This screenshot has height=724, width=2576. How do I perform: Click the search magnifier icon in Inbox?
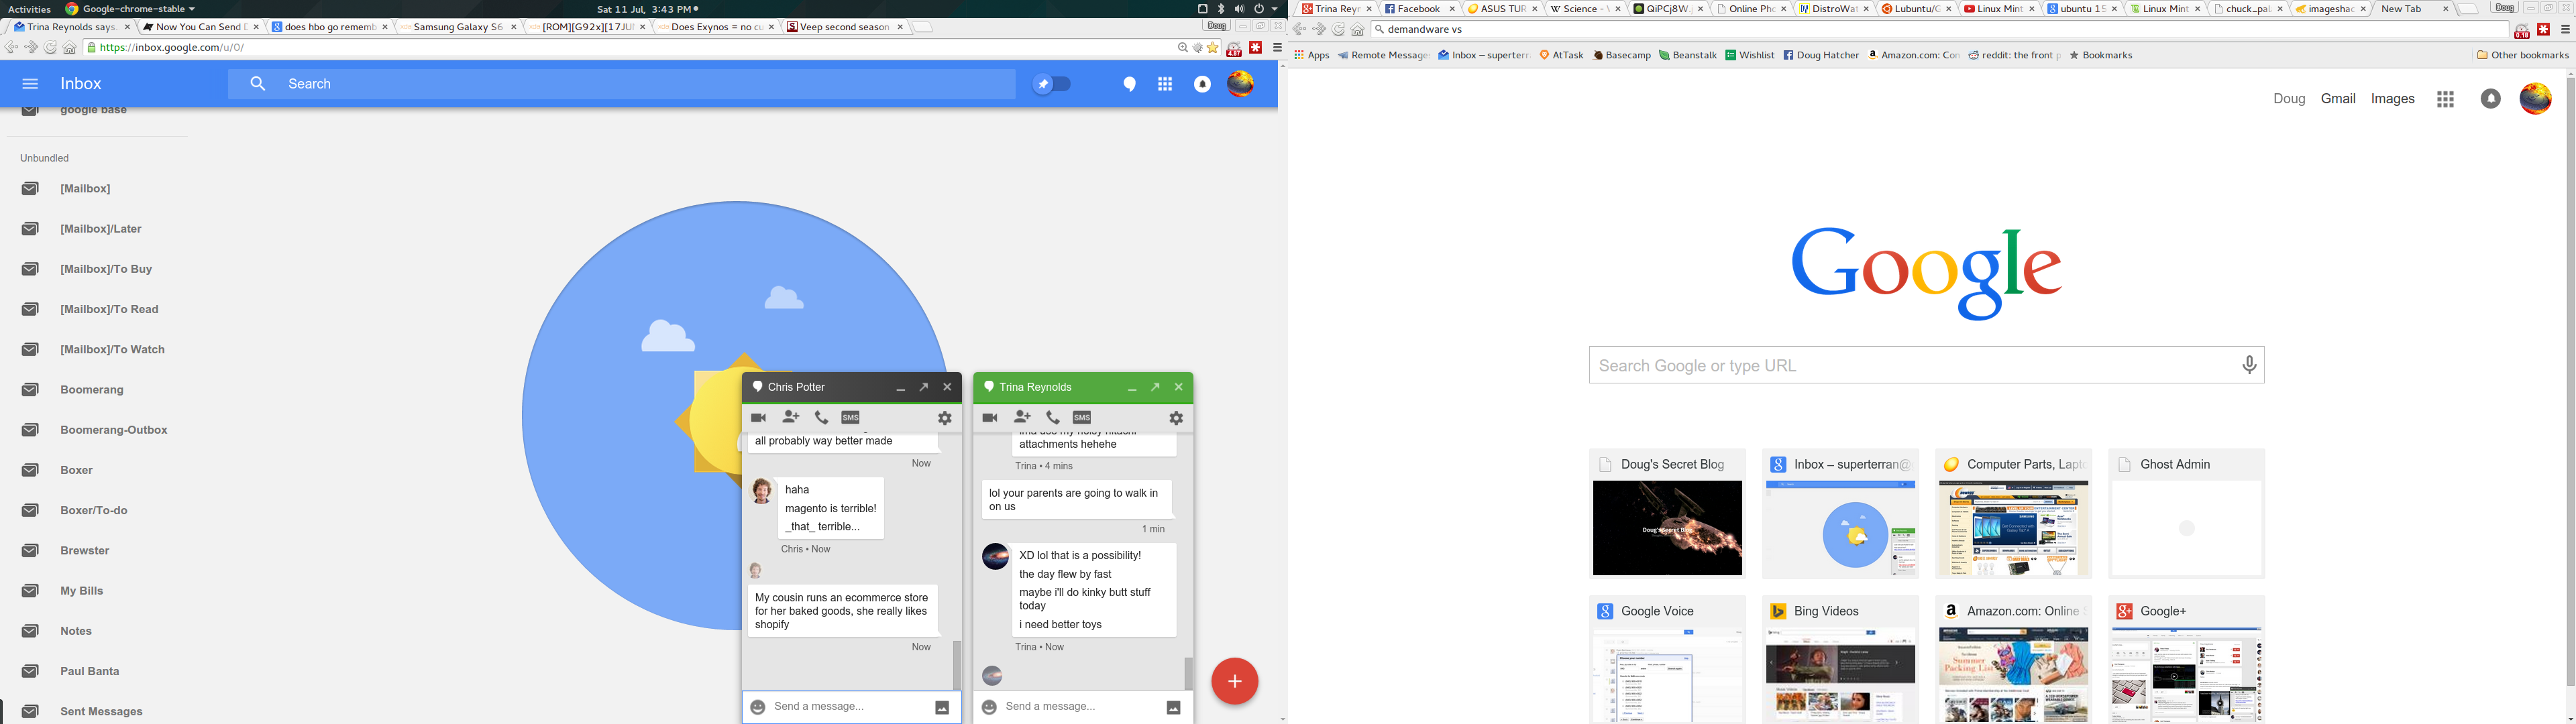point(258,84)
